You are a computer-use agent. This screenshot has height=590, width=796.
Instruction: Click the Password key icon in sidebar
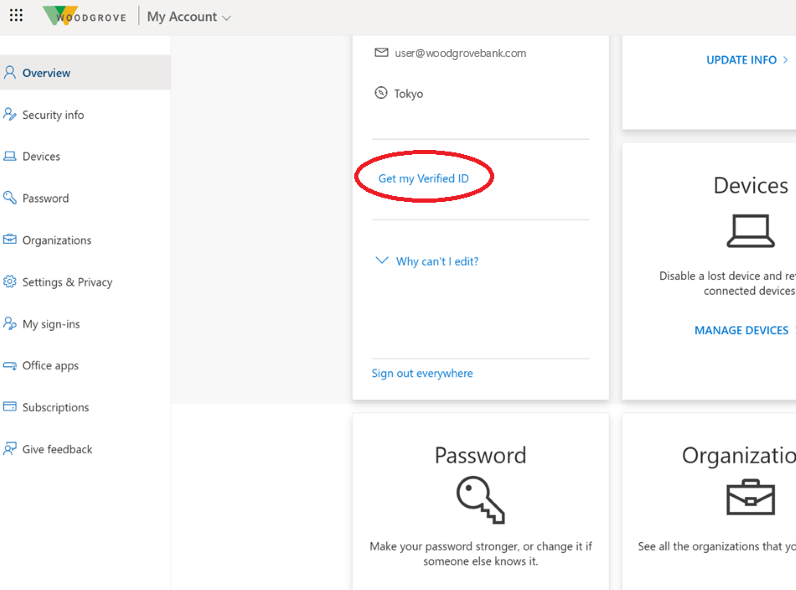[x=10, y=198]
